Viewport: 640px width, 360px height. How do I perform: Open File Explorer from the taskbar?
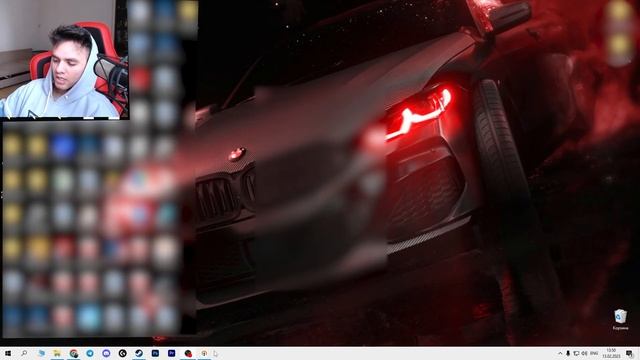point(57,353)
